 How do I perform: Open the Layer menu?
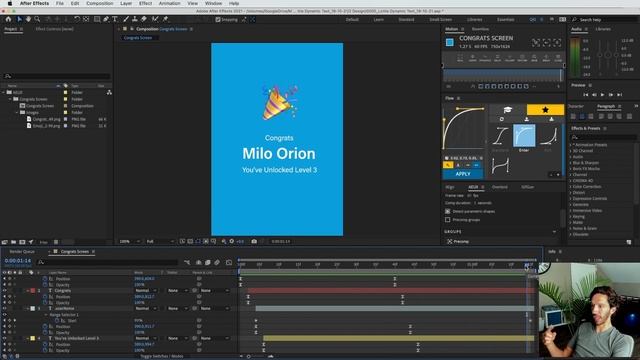pyautogui.click(x=126, y=3)
